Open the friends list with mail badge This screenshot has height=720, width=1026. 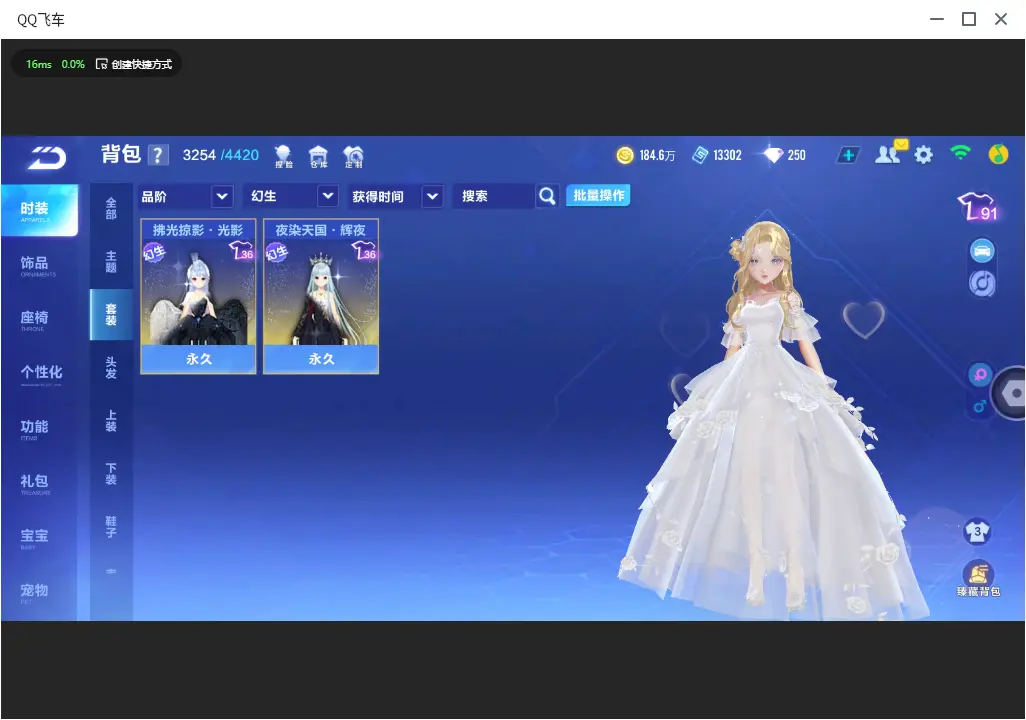(891, 153)
